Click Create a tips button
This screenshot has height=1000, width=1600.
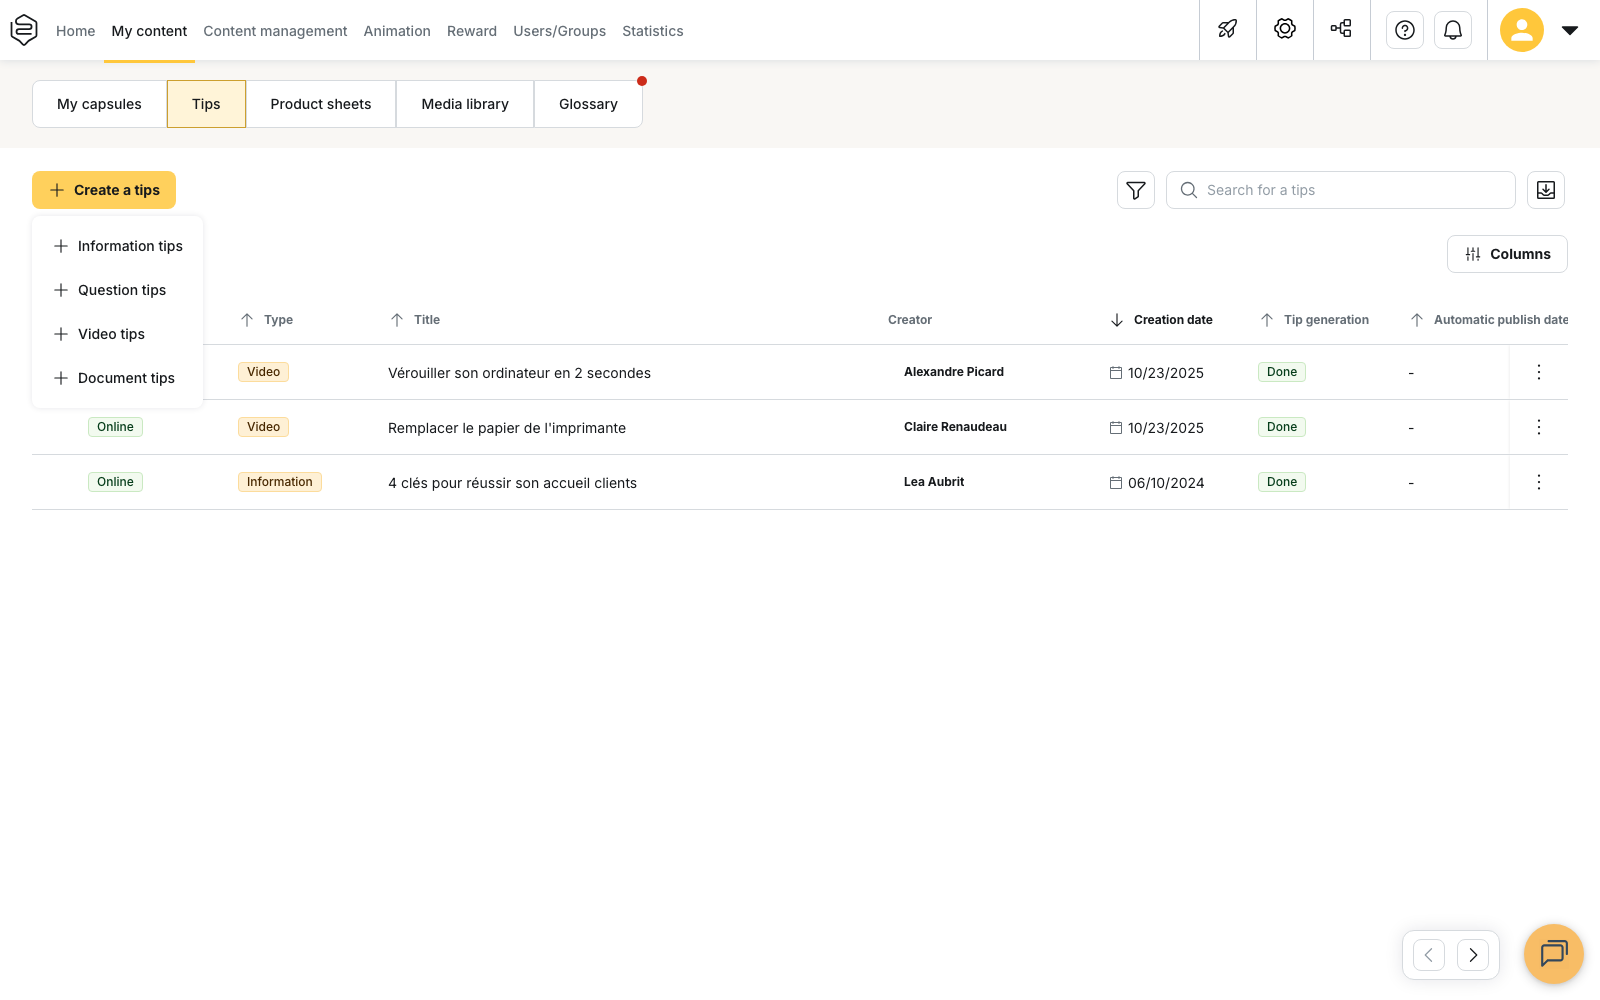coord(104,190)
